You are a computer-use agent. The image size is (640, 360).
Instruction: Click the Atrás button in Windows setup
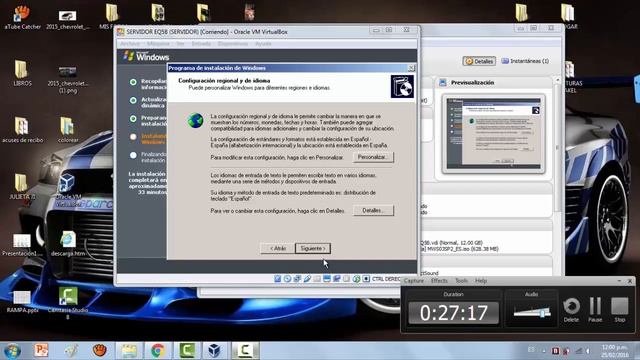[278, 248]
